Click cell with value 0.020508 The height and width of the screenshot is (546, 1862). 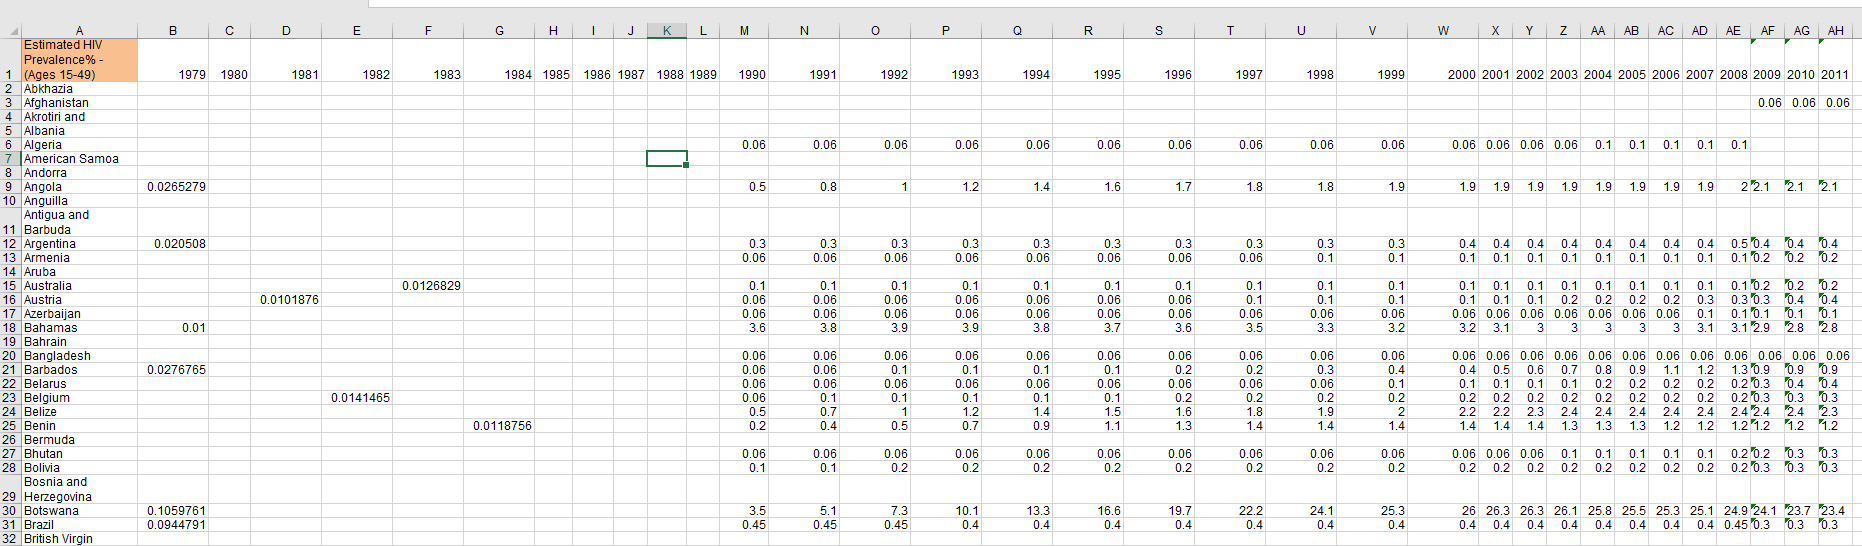(x=173, y=244)
